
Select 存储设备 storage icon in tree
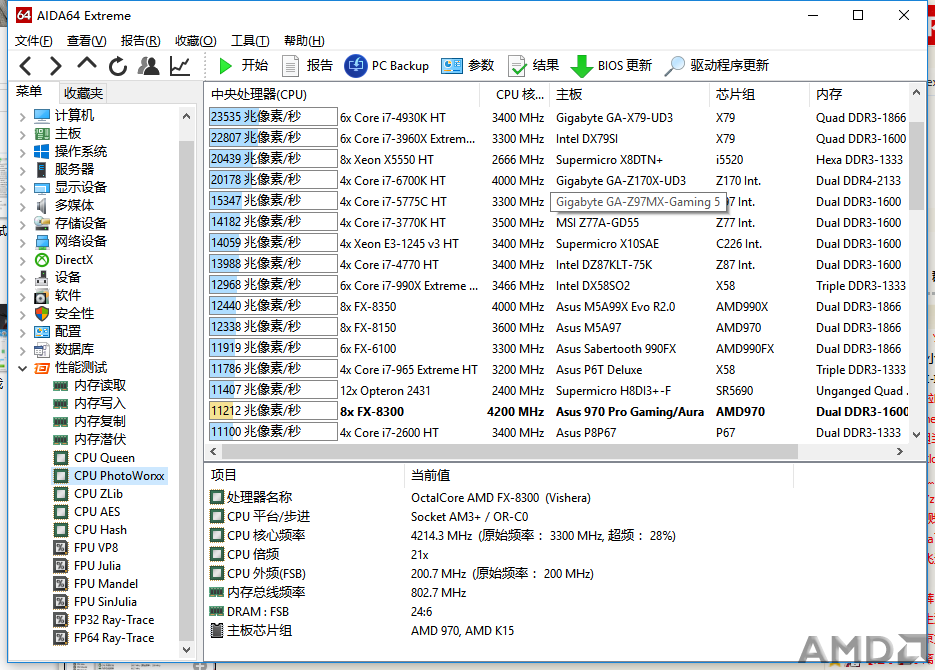pyautogui.click(x=42, y=224)
